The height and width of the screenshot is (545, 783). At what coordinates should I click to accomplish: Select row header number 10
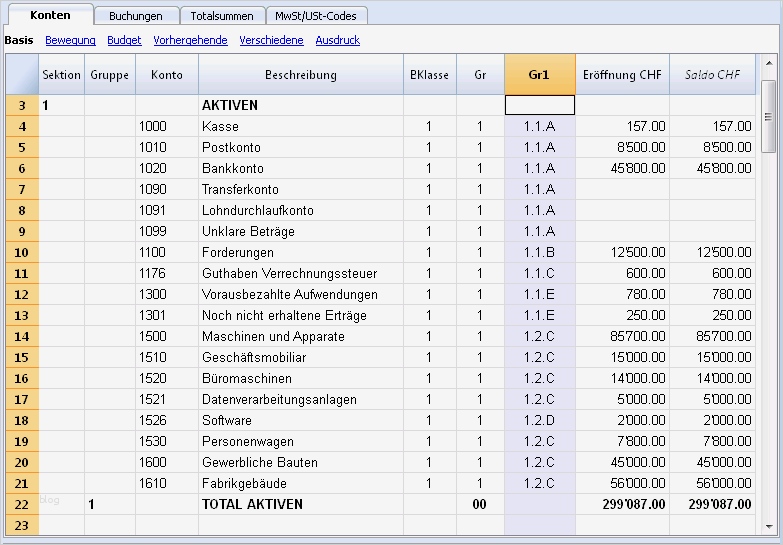click(x=22, y=252)
